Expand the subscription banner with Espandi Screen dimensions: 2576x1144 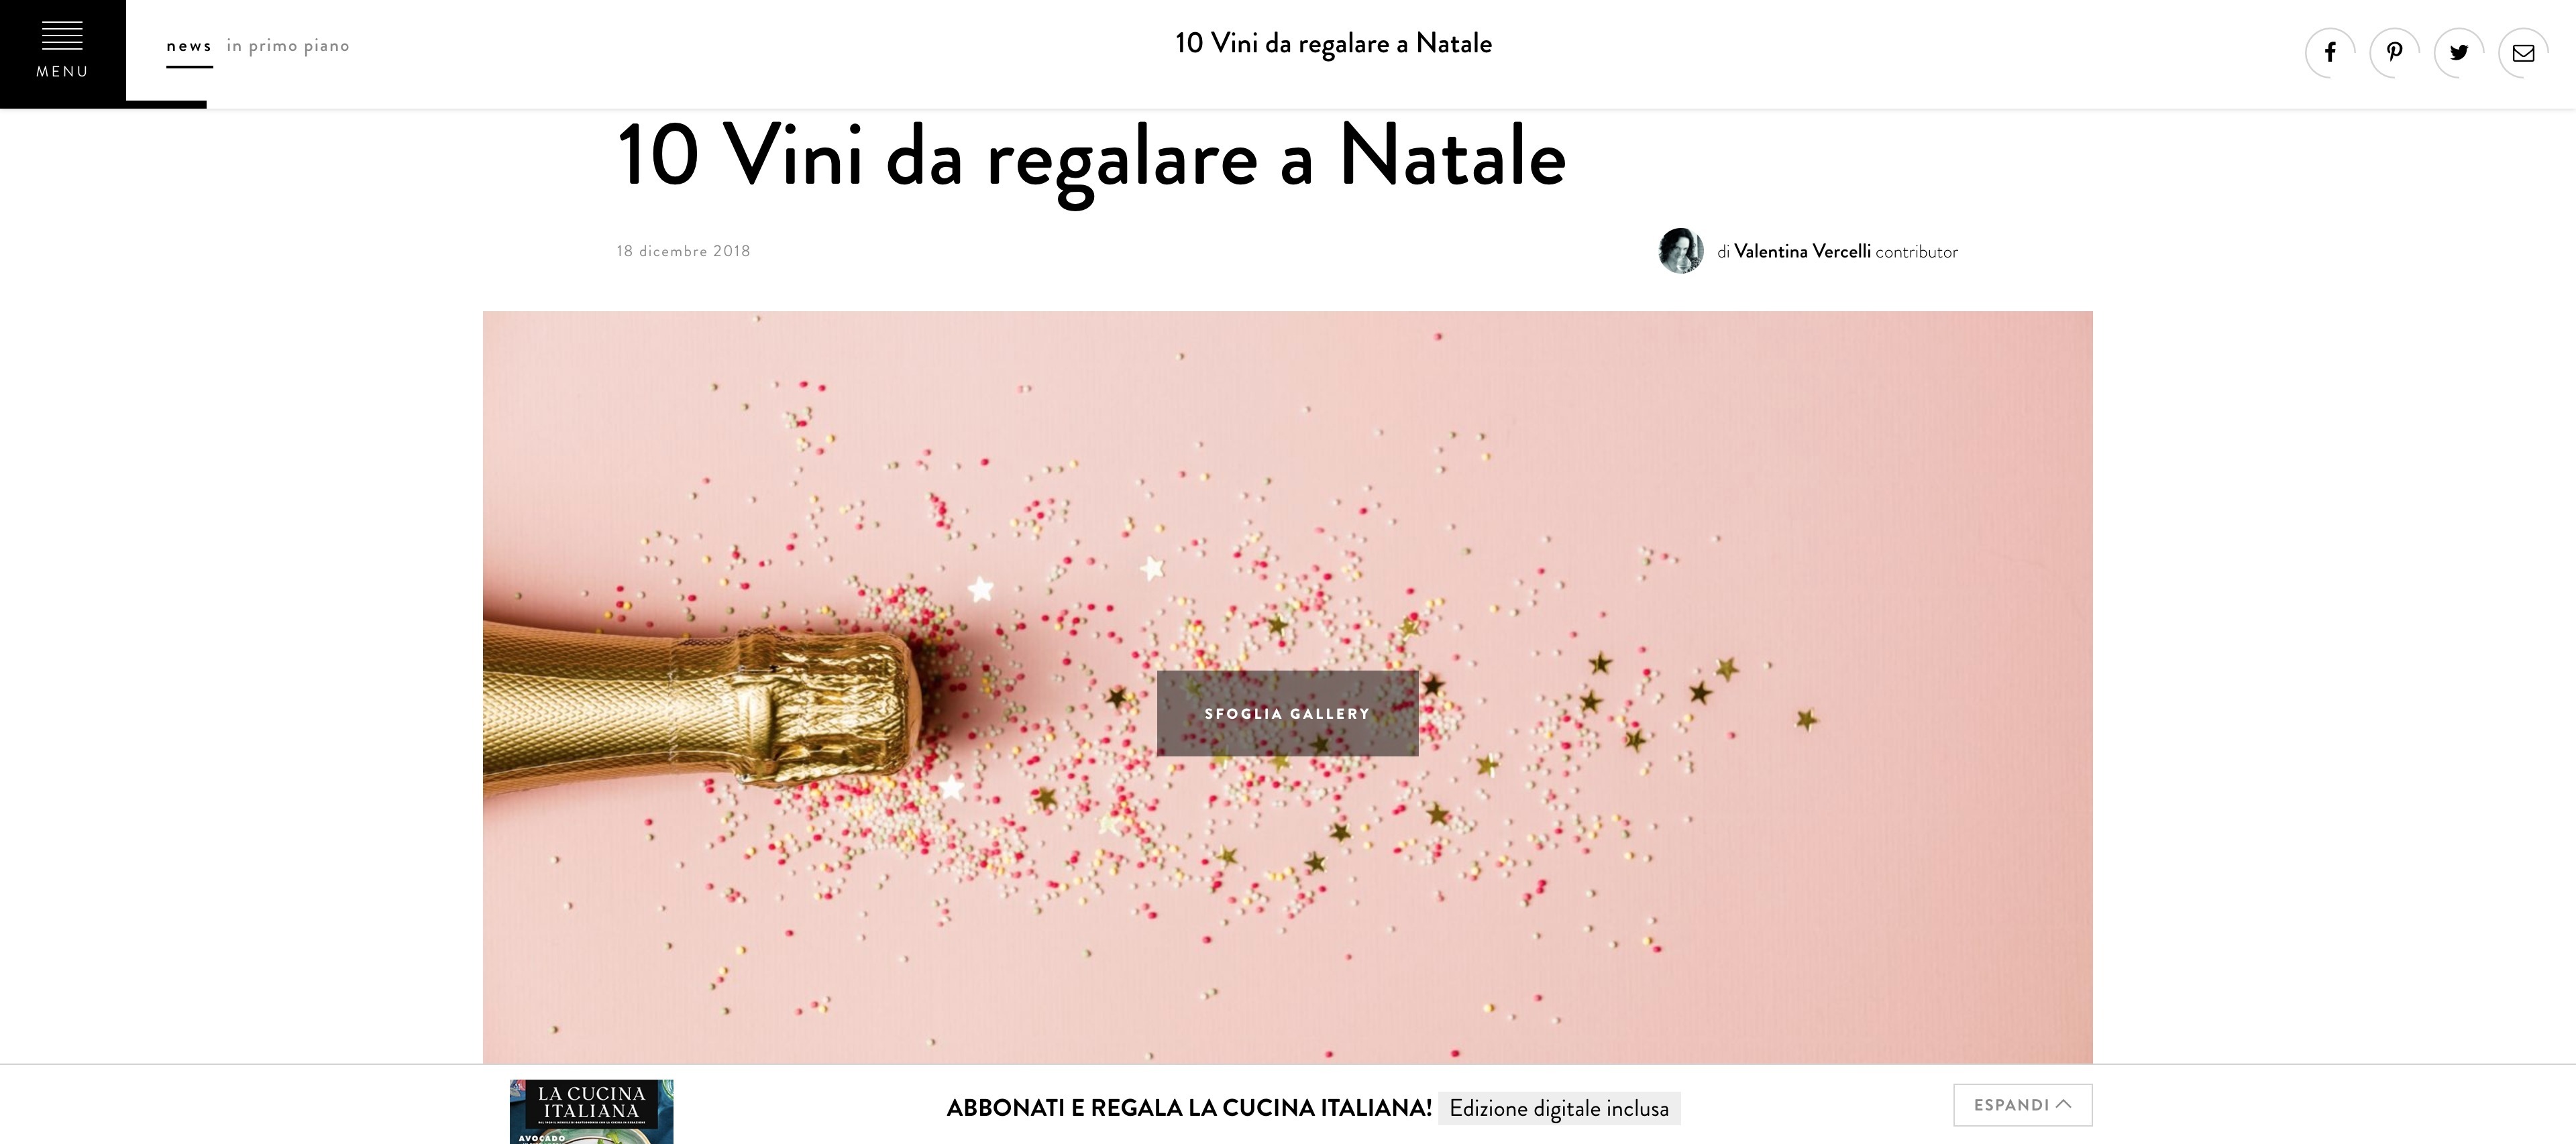(x=2022, y=1105)
